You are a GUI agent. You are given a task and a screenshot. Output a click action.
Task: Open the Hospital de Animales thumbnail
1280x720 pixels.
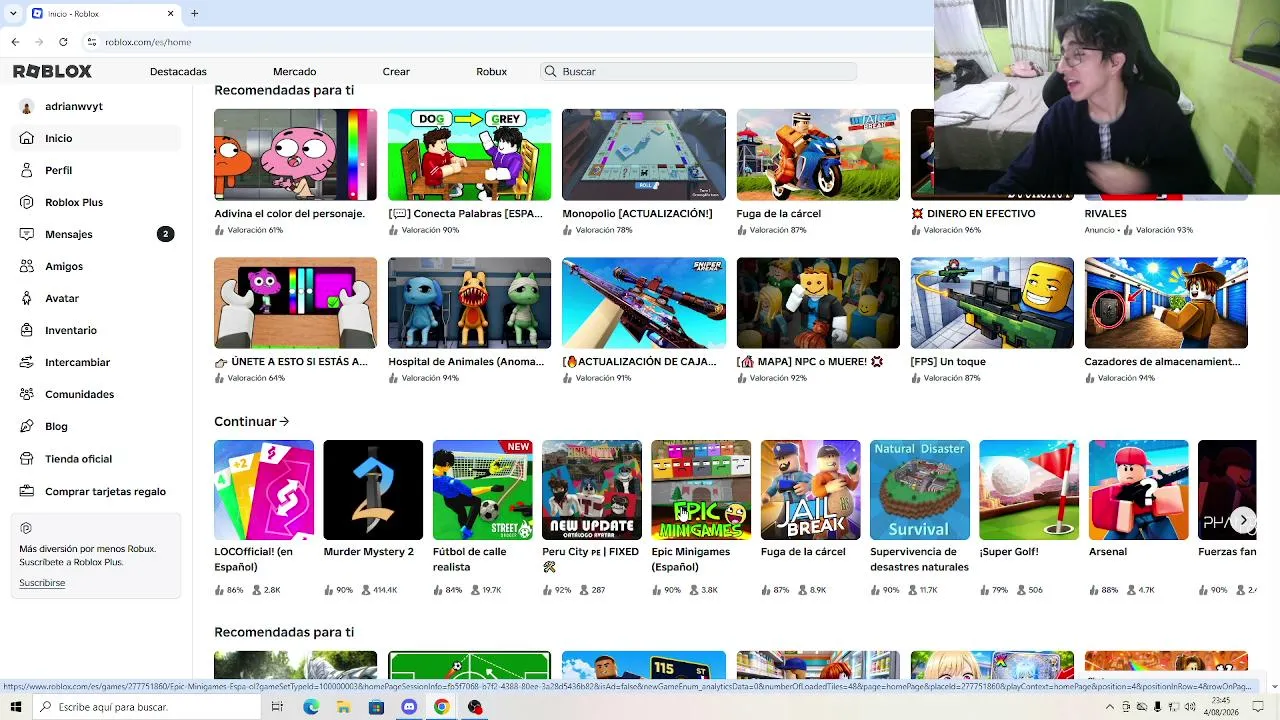tap(469, 303)
